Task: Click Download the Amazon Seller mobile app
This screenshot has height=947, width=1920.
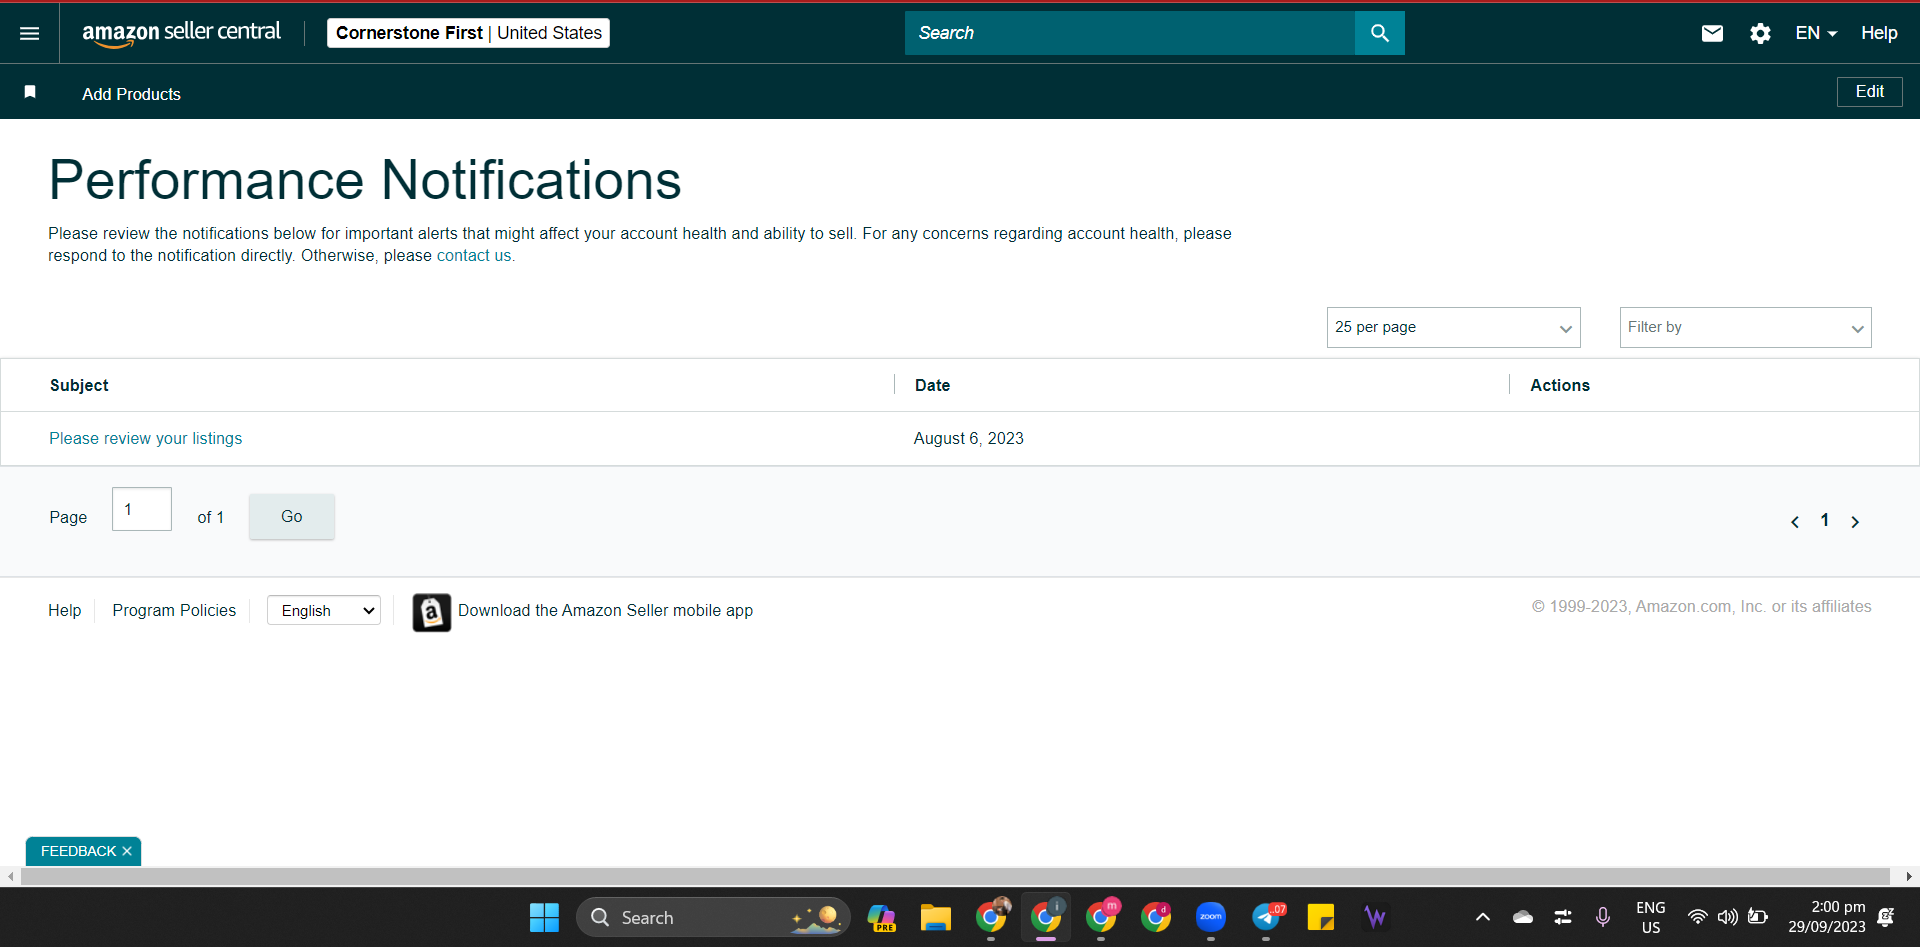Action: (x=605, y=610)
